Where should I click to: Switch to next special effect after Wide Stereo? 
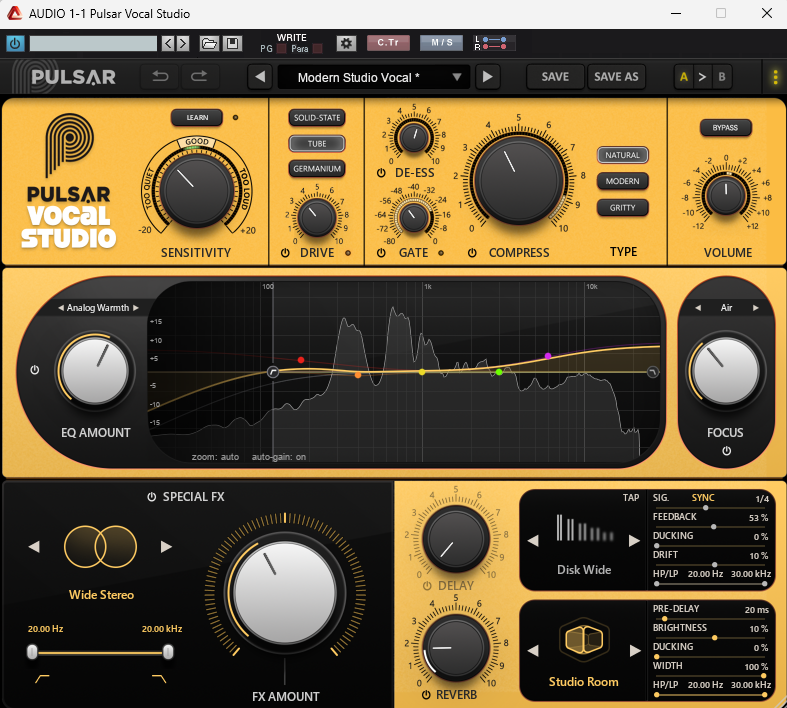(166, 546)
